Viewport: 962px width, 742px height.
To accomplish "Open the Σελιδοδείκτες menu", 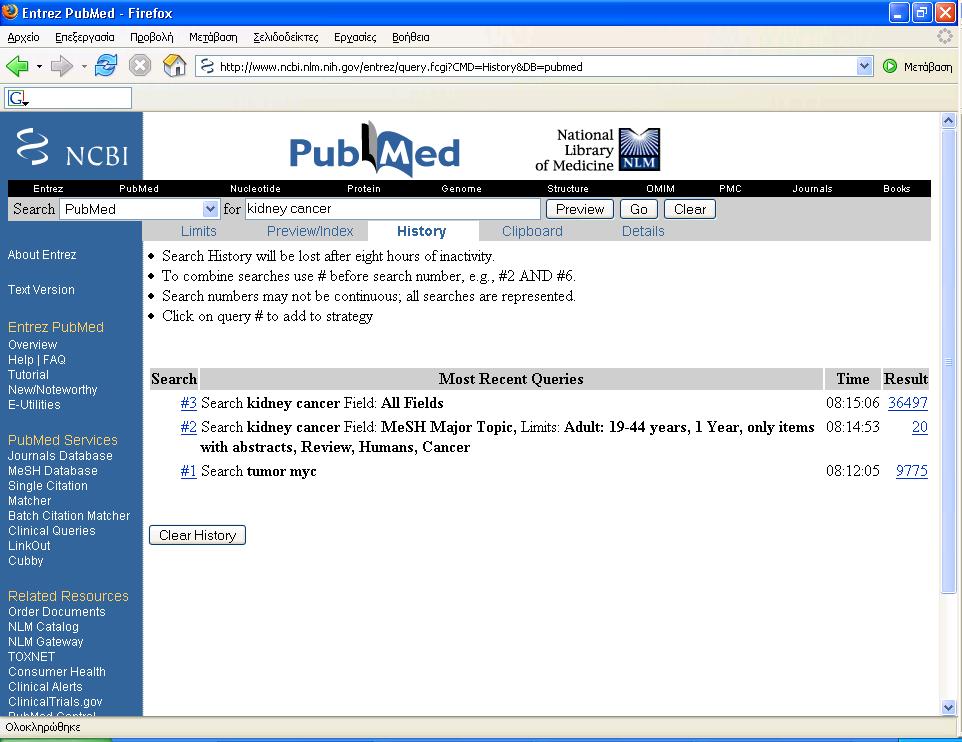I will pos(285,37).
